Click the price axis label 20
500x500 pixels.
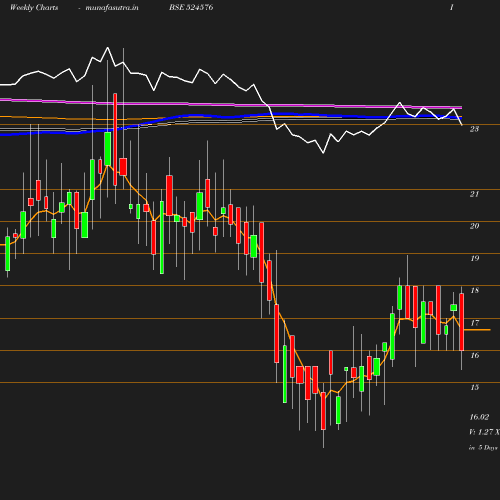tap(474, 226)
